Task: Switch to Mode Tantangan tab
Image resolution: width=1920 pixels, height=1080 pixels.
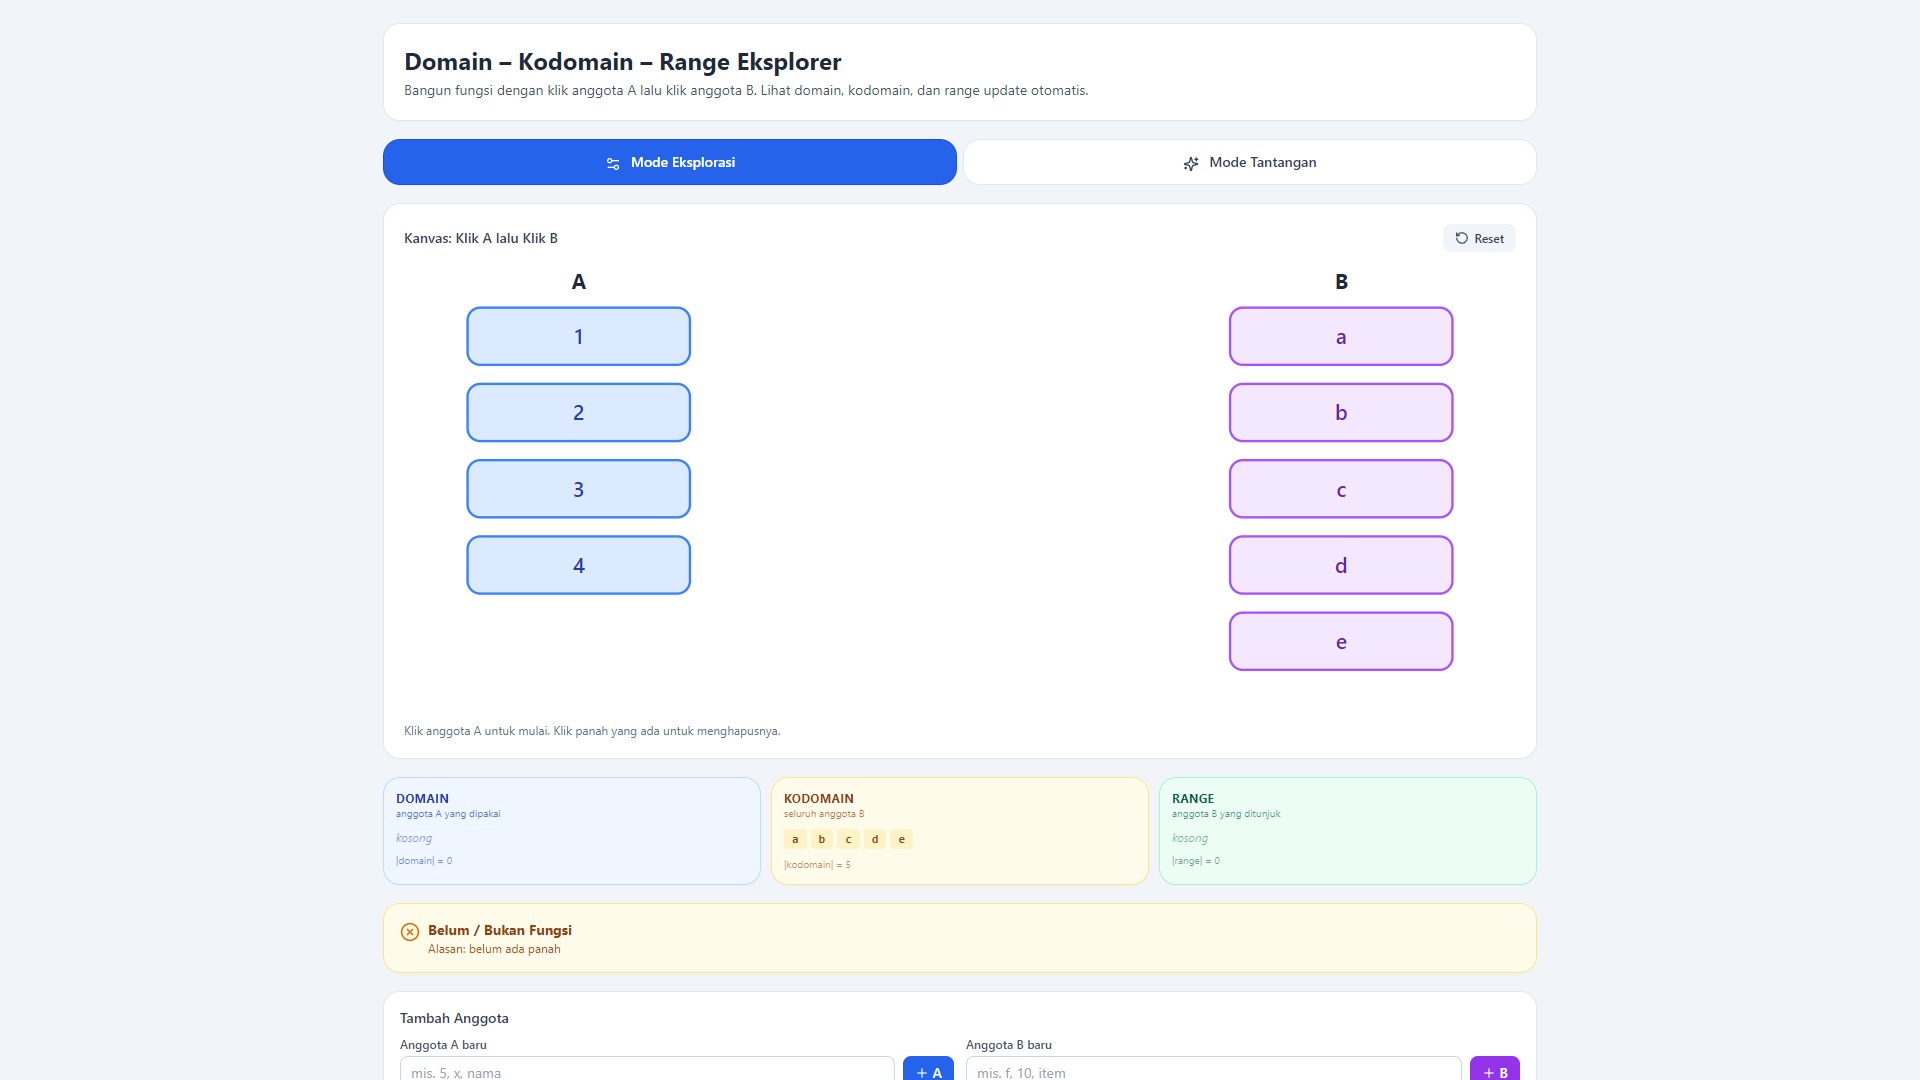Action: point(1249,162)
